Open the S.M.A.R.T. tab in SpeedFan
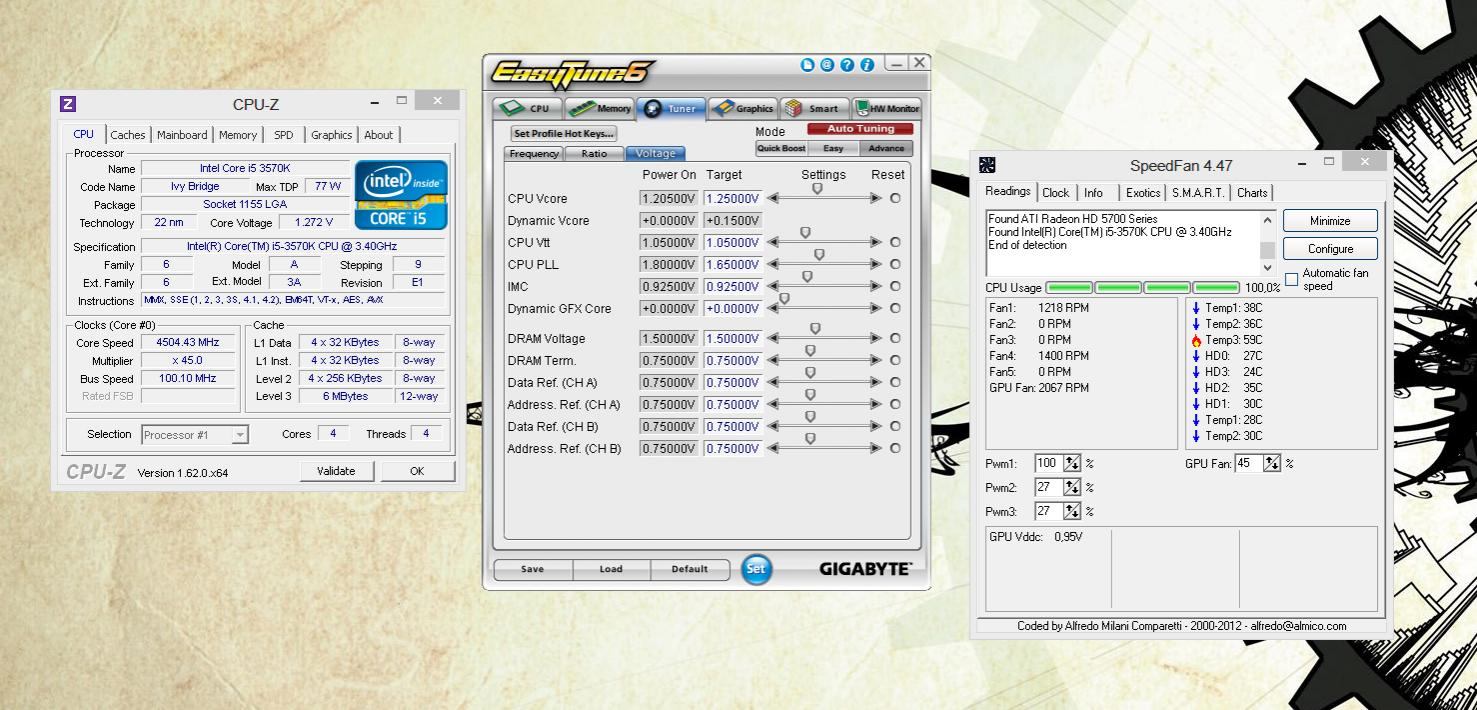This screenshot has width=1477, height=710. [1198, 193]
